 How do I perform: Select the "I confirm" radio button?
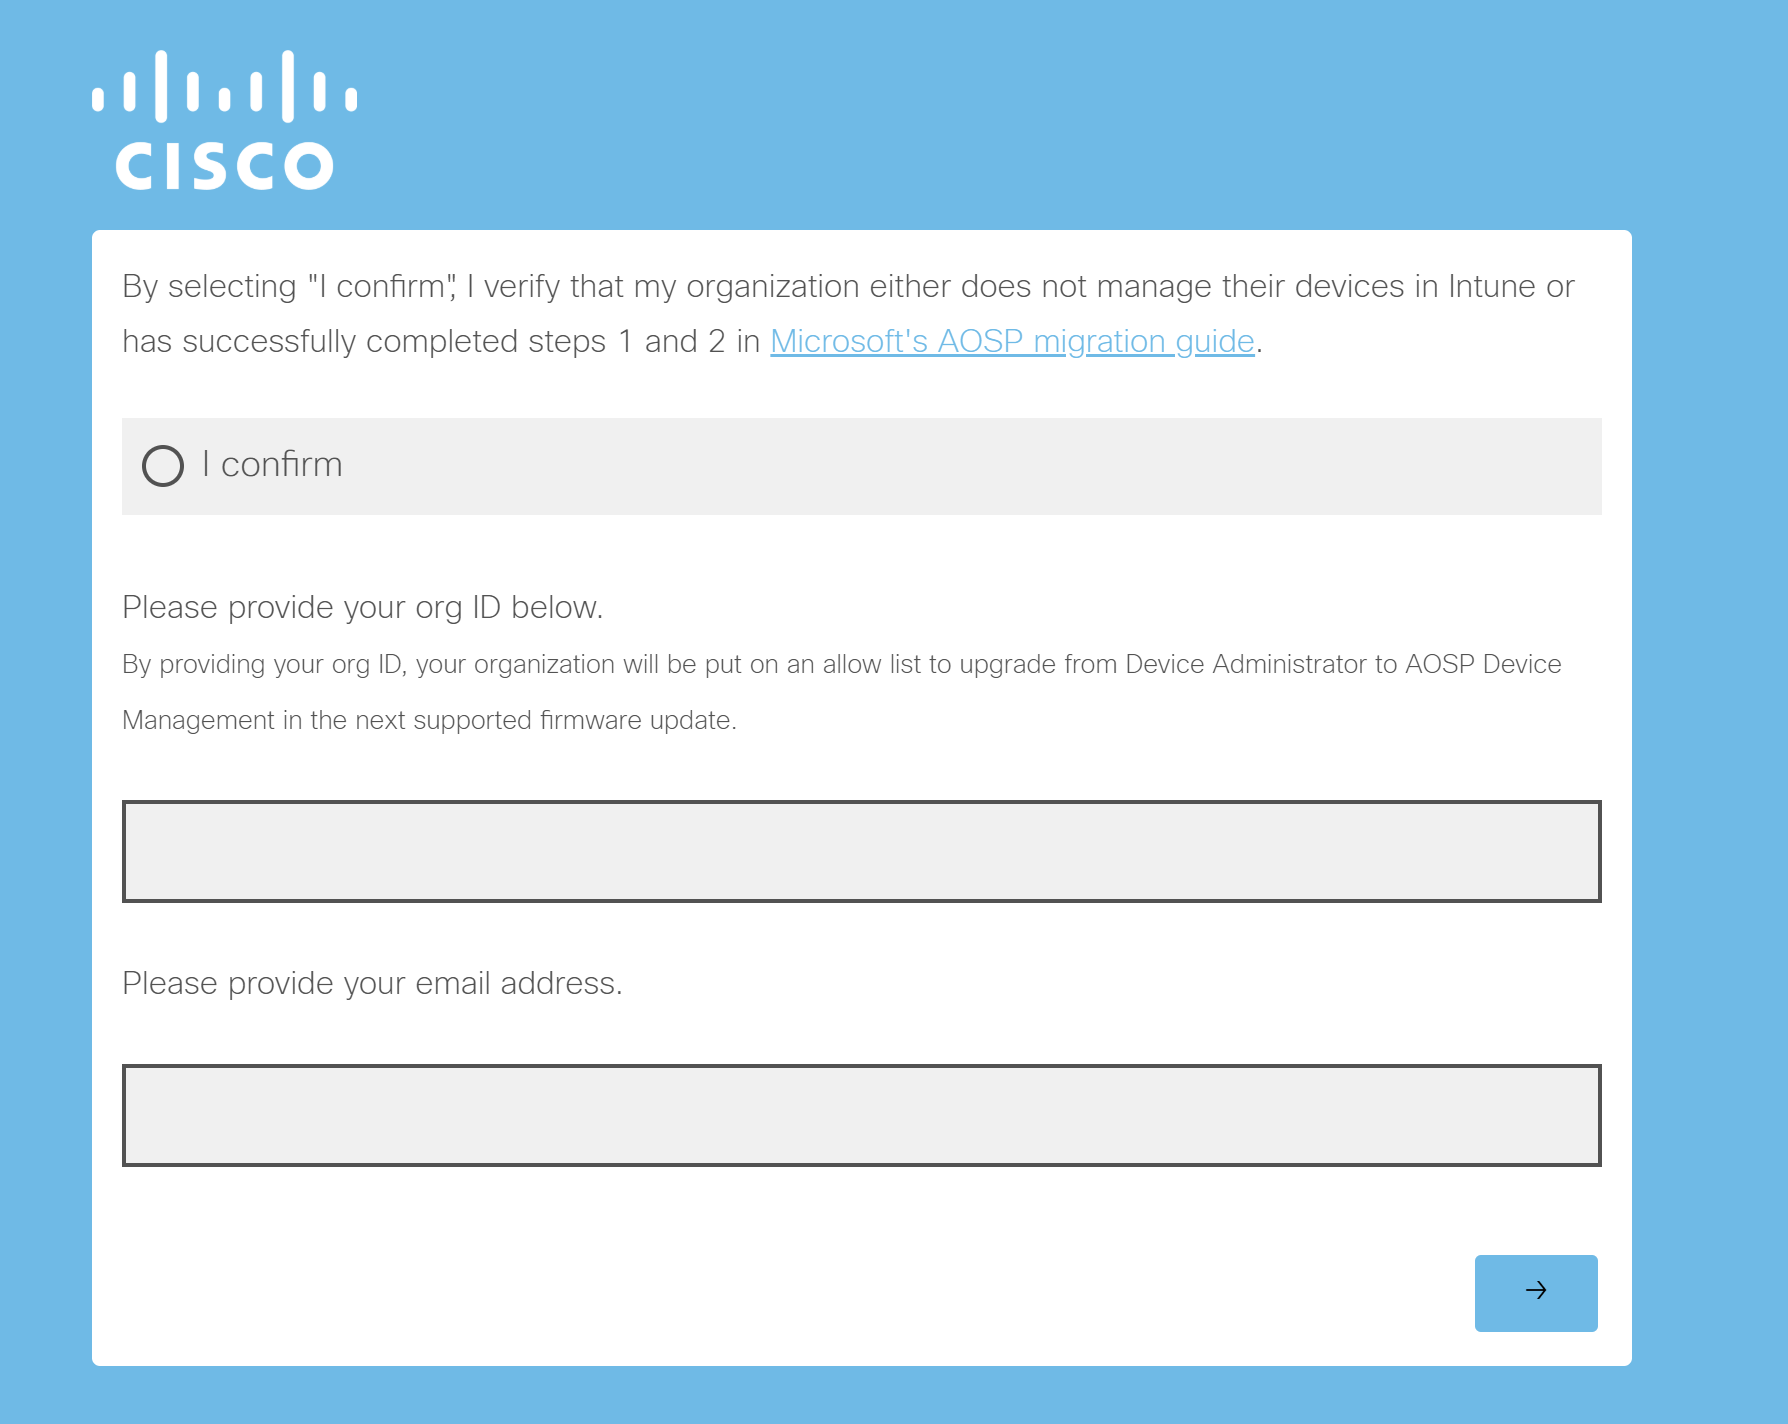(163, 466)
